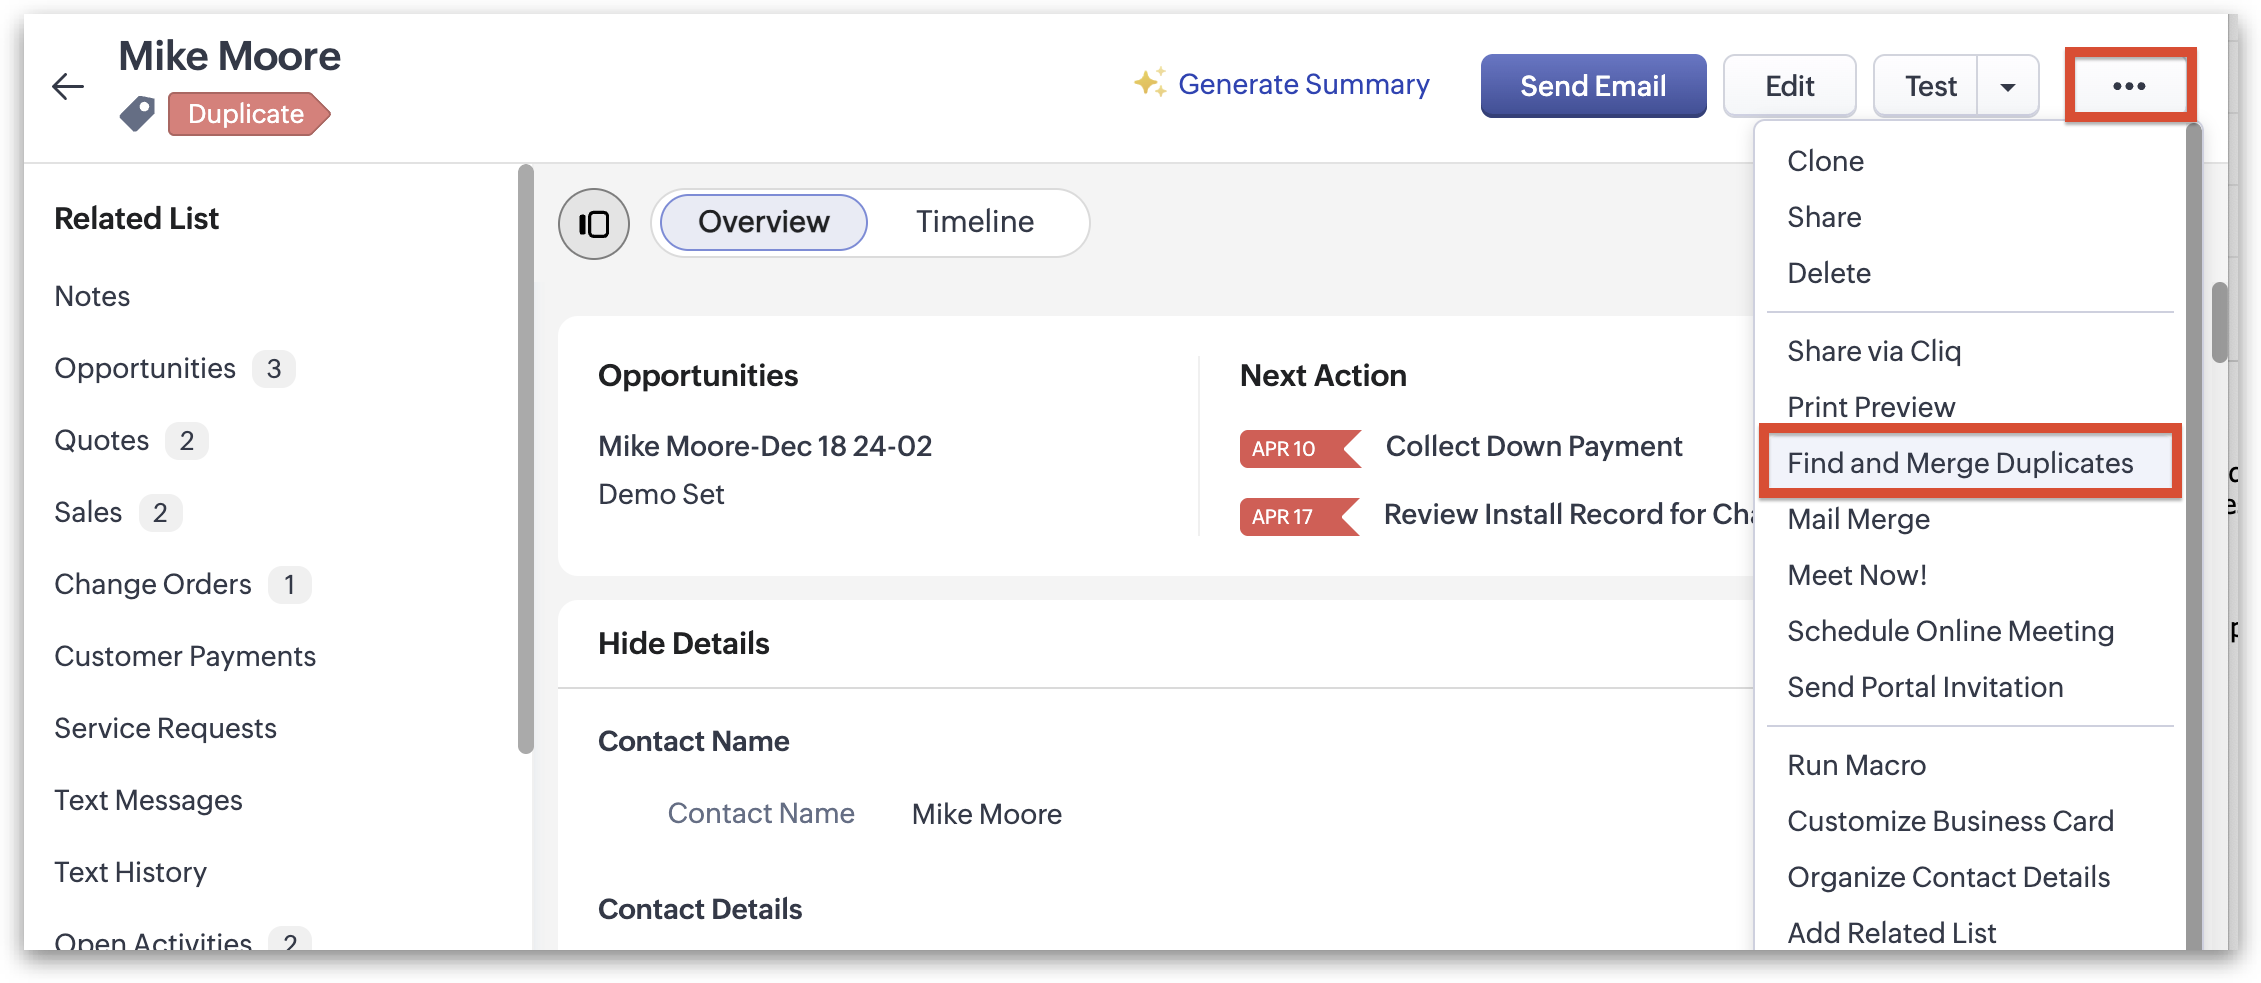Click the APR 17 date flag
Screen dimensions: 2261x983
(1297, 517)
